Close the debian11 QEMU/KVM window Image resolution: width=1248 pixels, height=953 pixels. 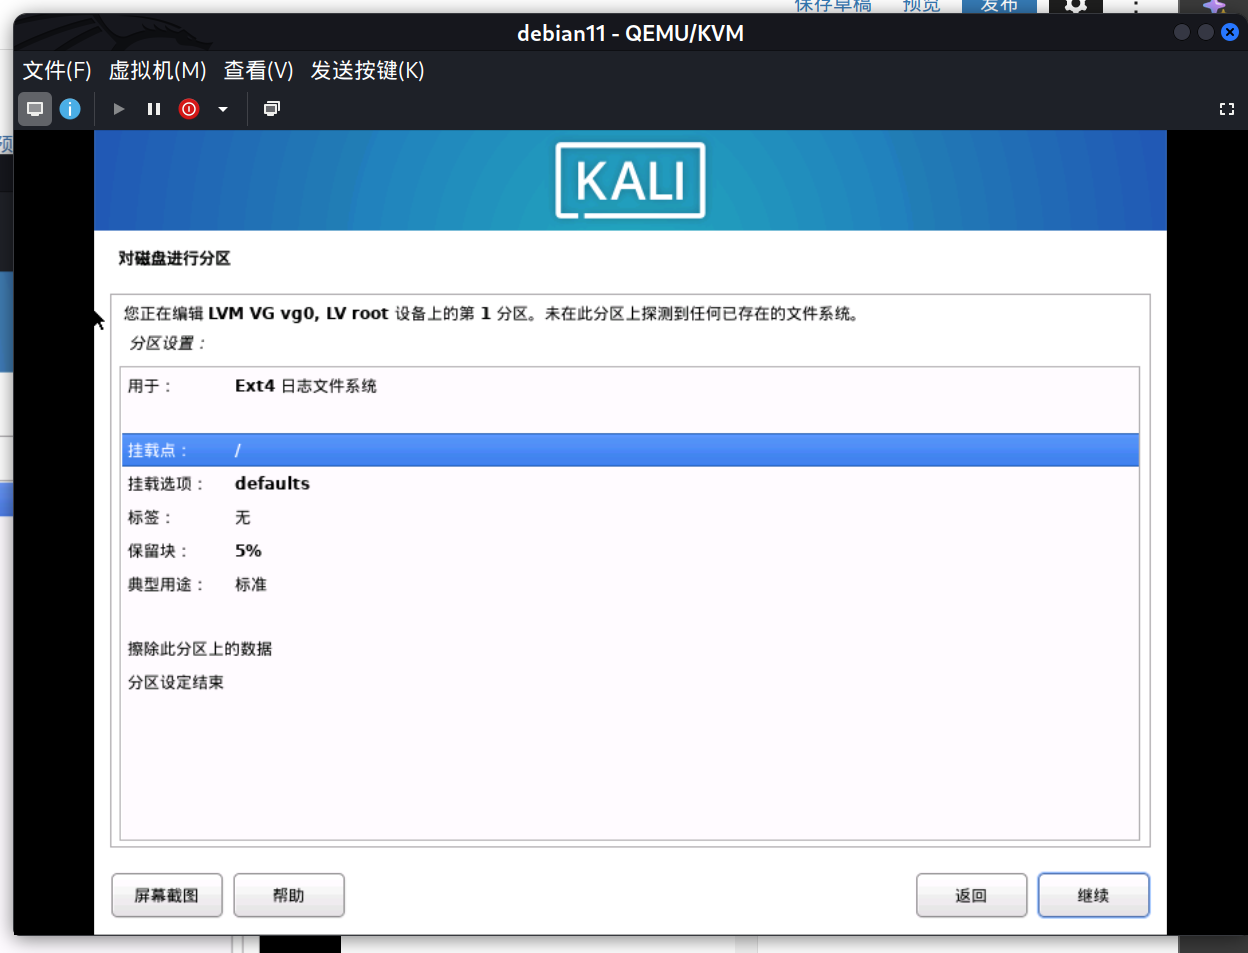coord(1230,32)
